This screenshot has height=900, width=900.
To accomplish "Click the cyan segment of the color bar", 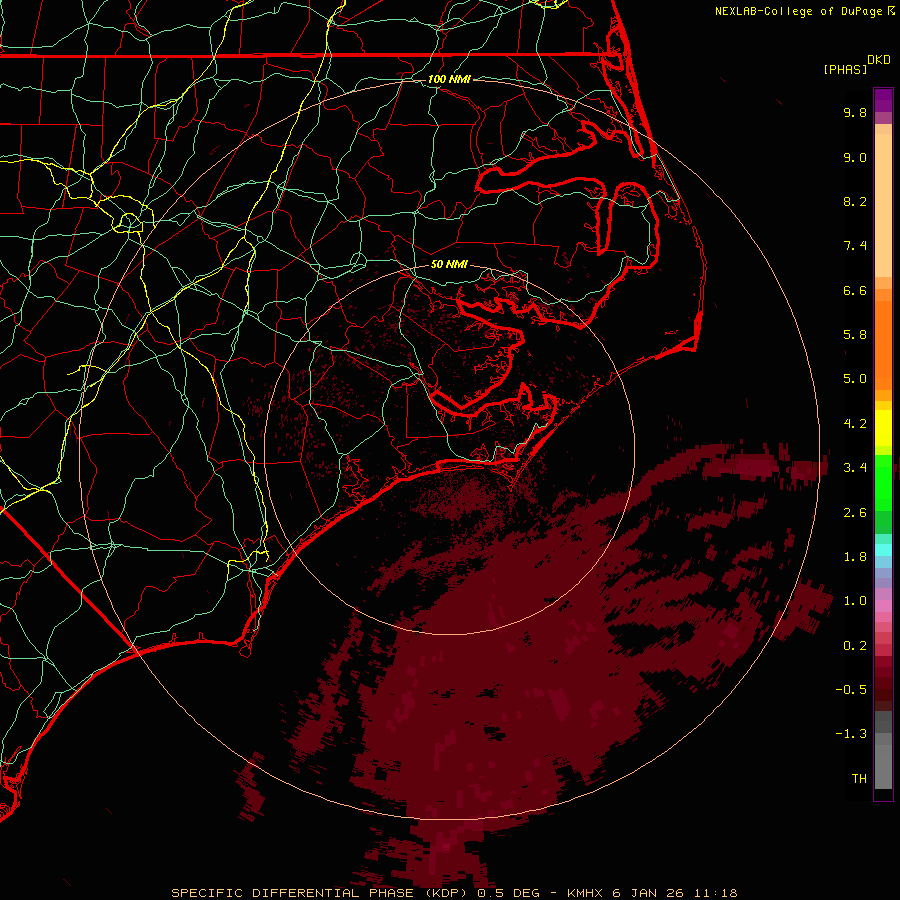I will pos(883,550).
